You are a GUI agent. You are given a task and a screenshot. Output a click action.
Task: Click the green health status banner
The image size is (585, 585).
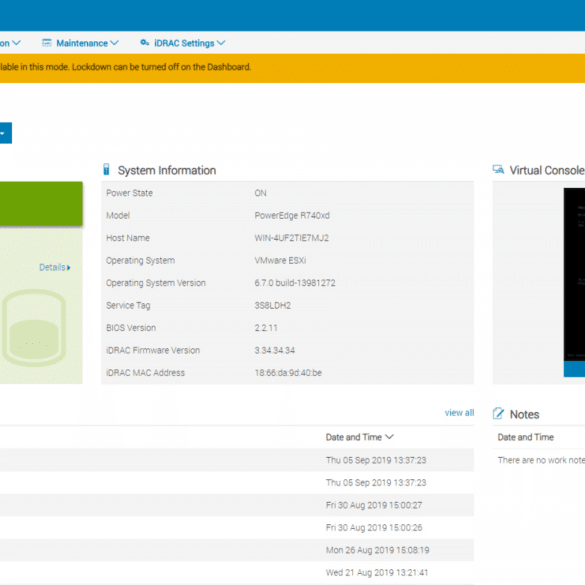click(x=41, y=204)
